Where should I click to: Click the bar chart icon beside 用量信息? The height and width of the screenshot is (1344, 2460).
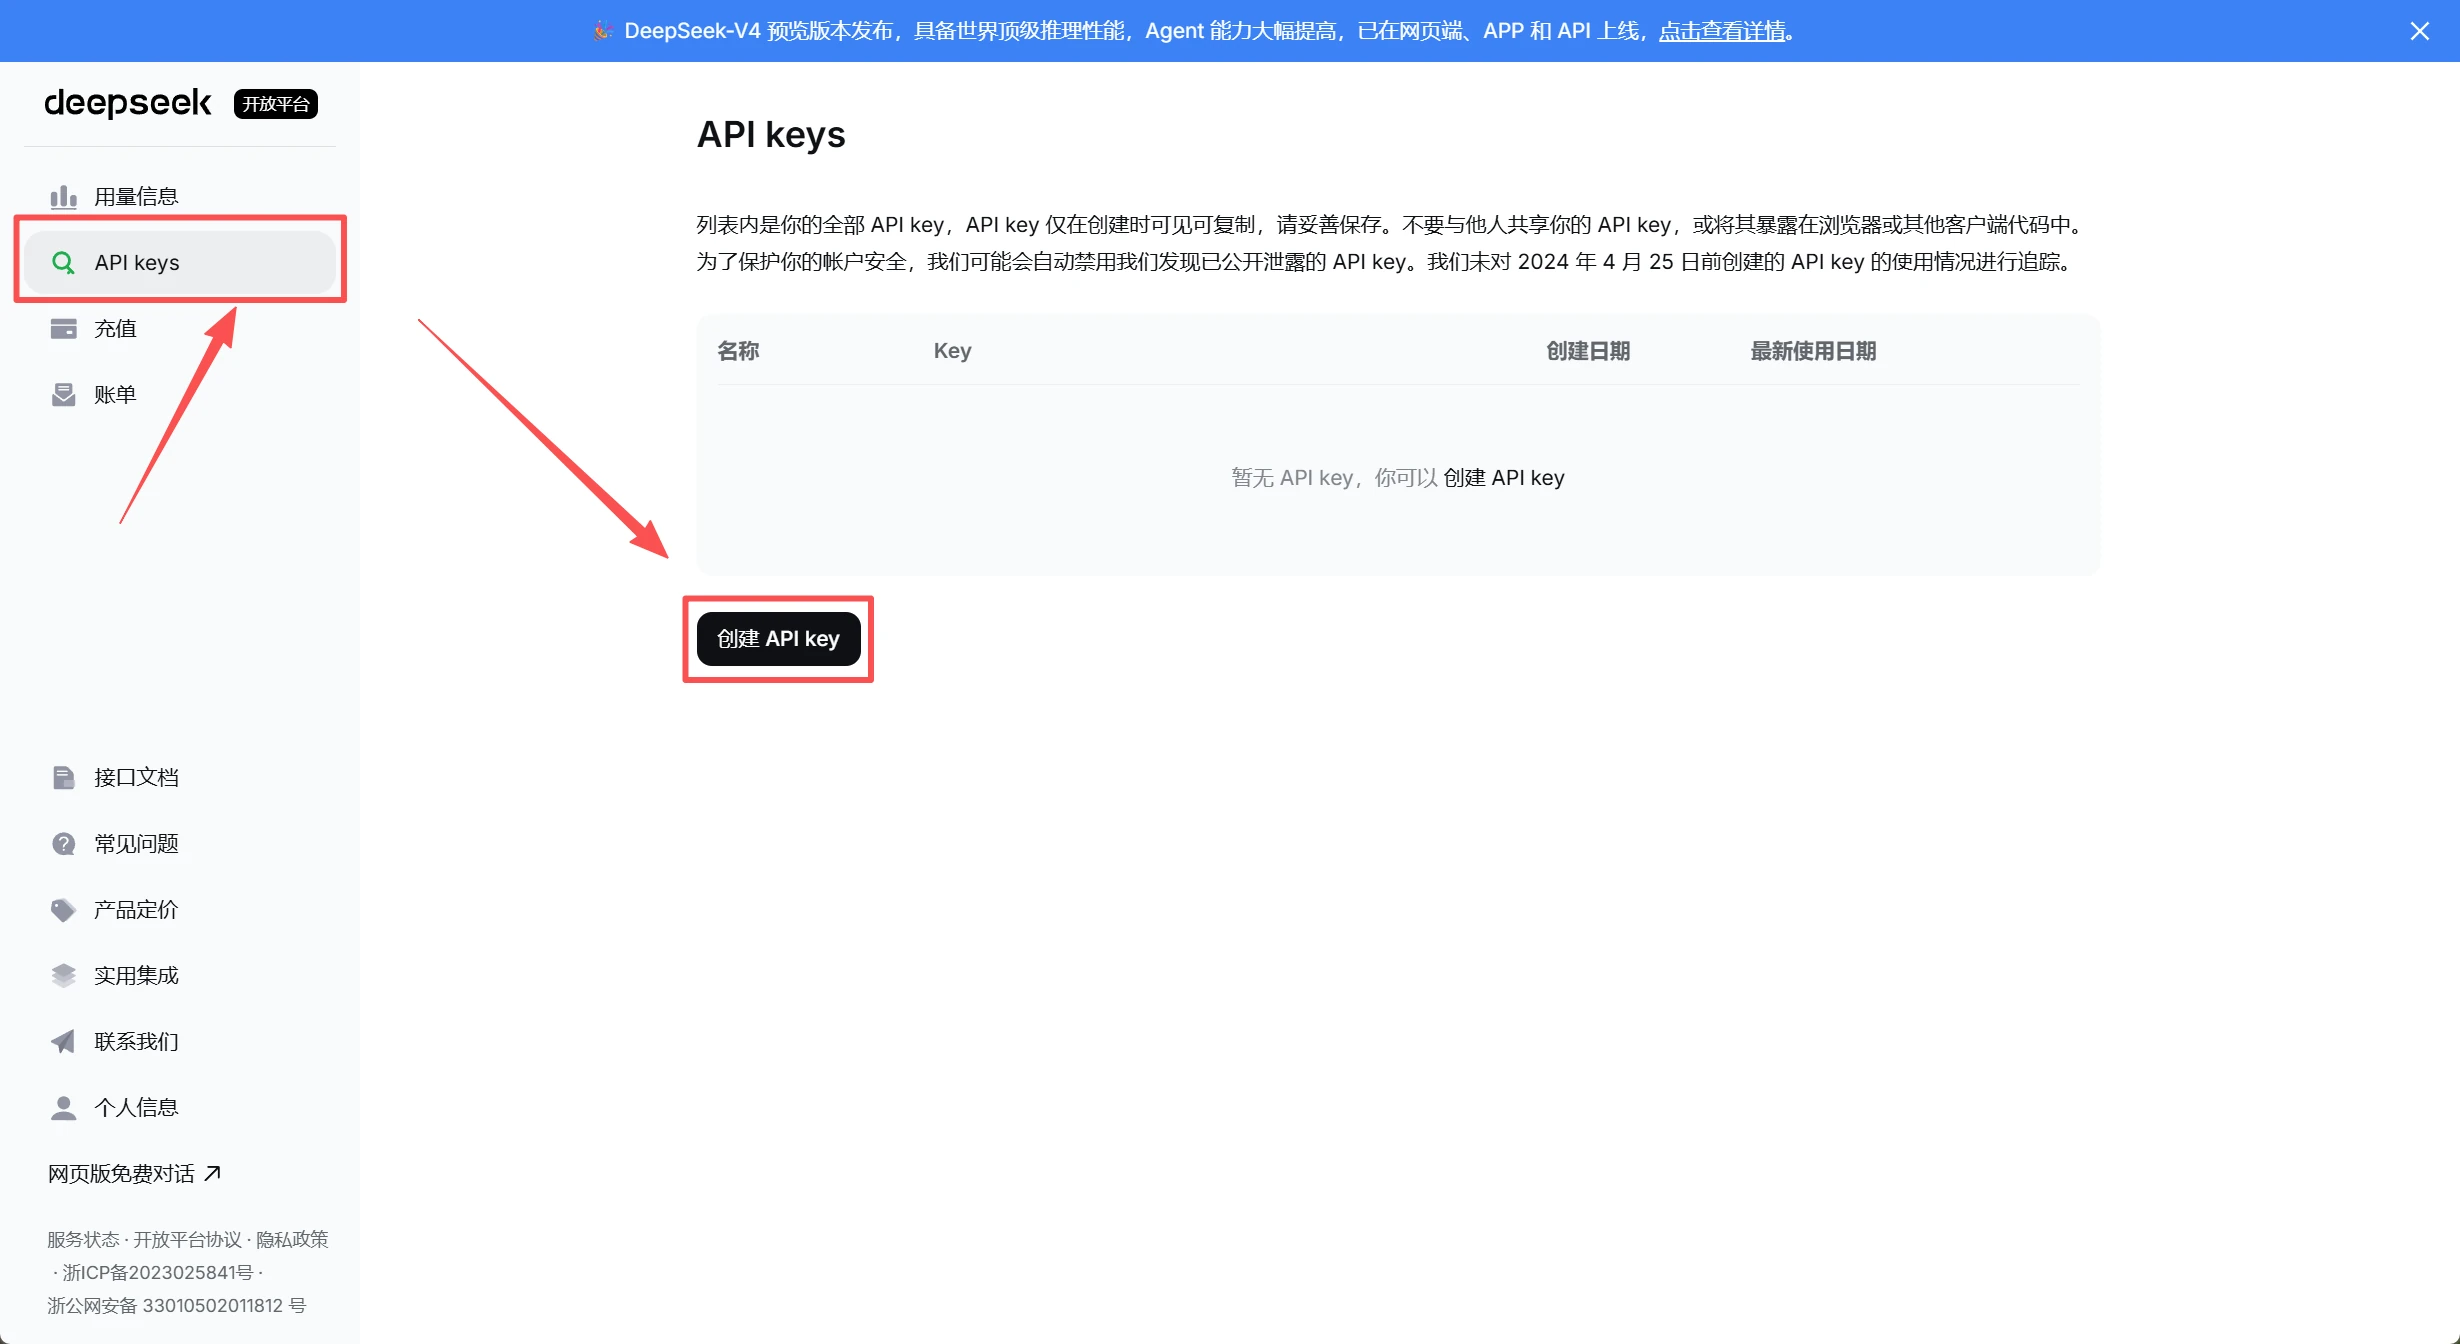(63, 196)
